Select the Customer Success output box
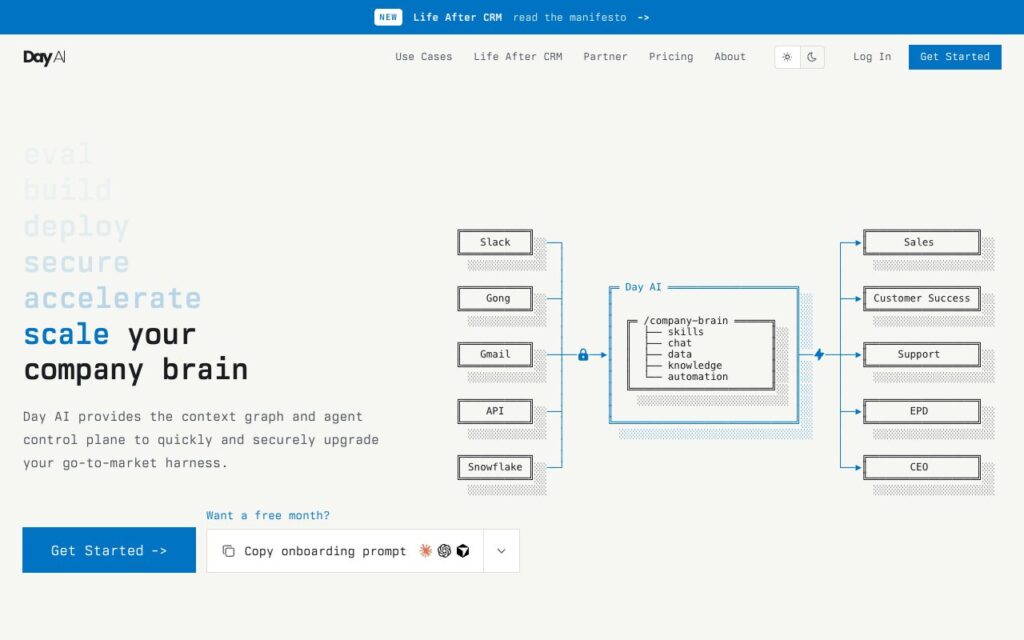 (x=921, y=298)
